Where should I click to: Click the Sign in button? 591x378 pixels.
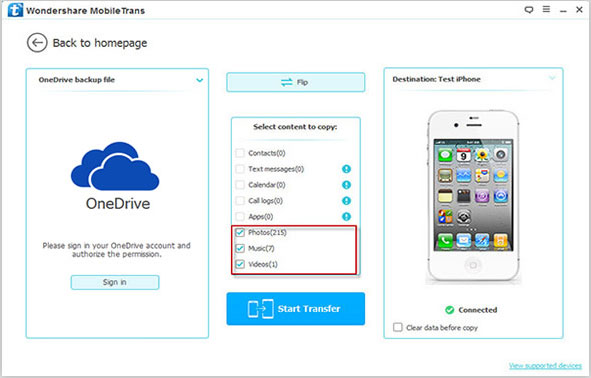(115, 282)
